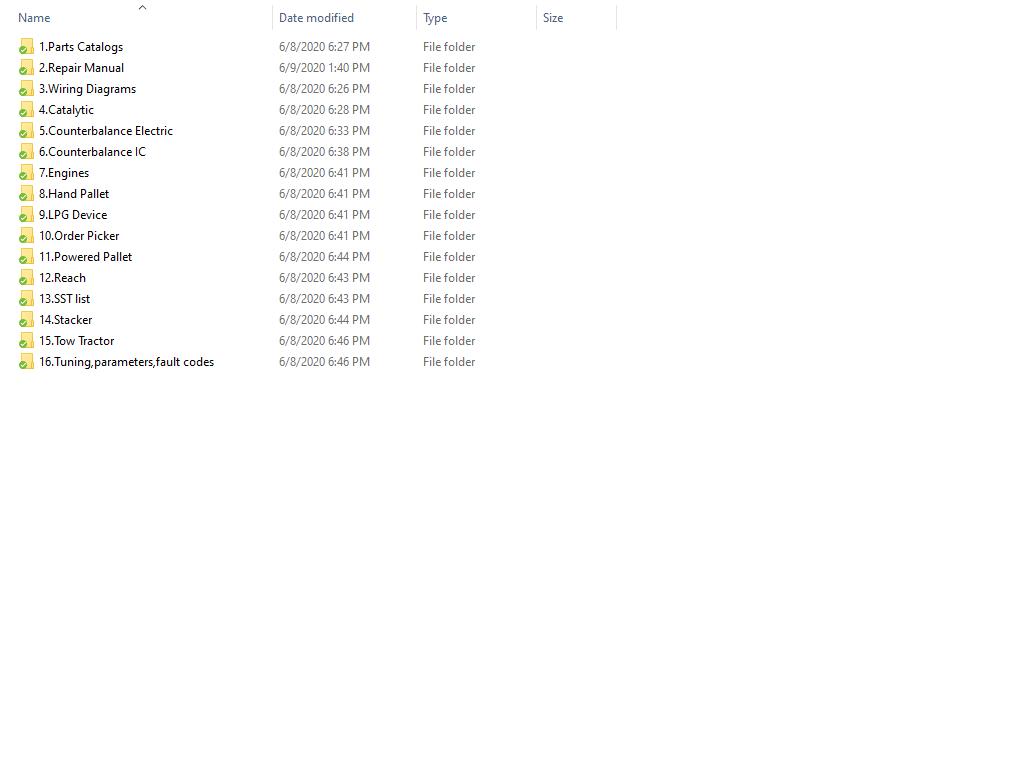Click date '6/8/2020 6:38 PM'
This screenshot has width=1010, height=774.
point(324,152)
